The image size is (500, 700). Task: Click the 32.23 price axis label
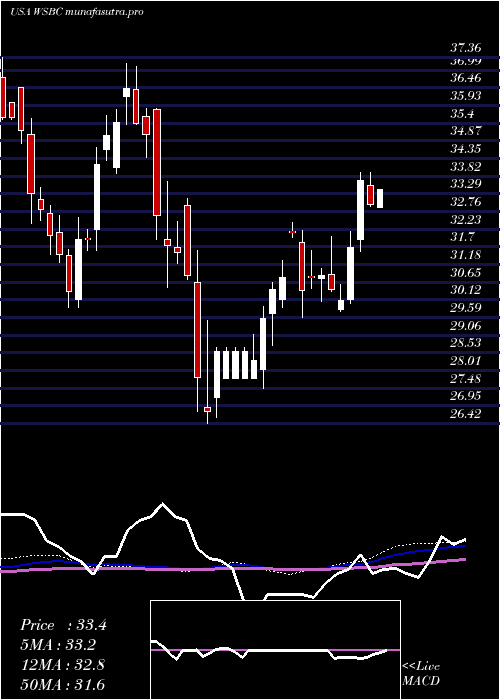tap(466, 220)
